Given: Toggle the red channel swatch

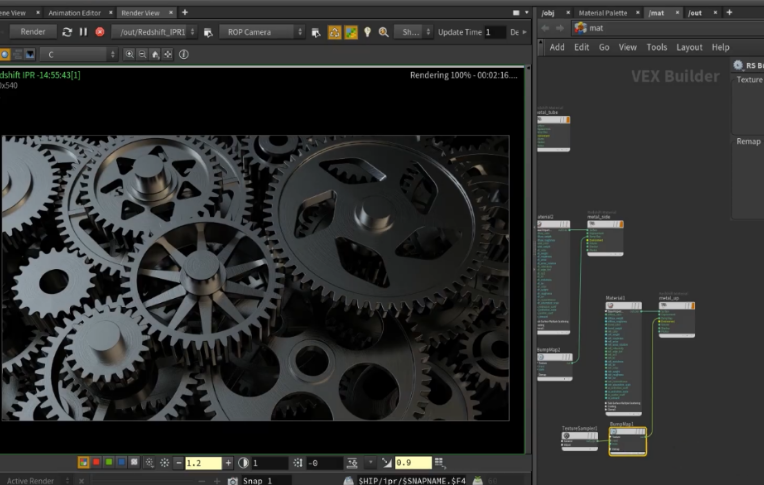Looking at the screenshot, I should tap(96, 463).
